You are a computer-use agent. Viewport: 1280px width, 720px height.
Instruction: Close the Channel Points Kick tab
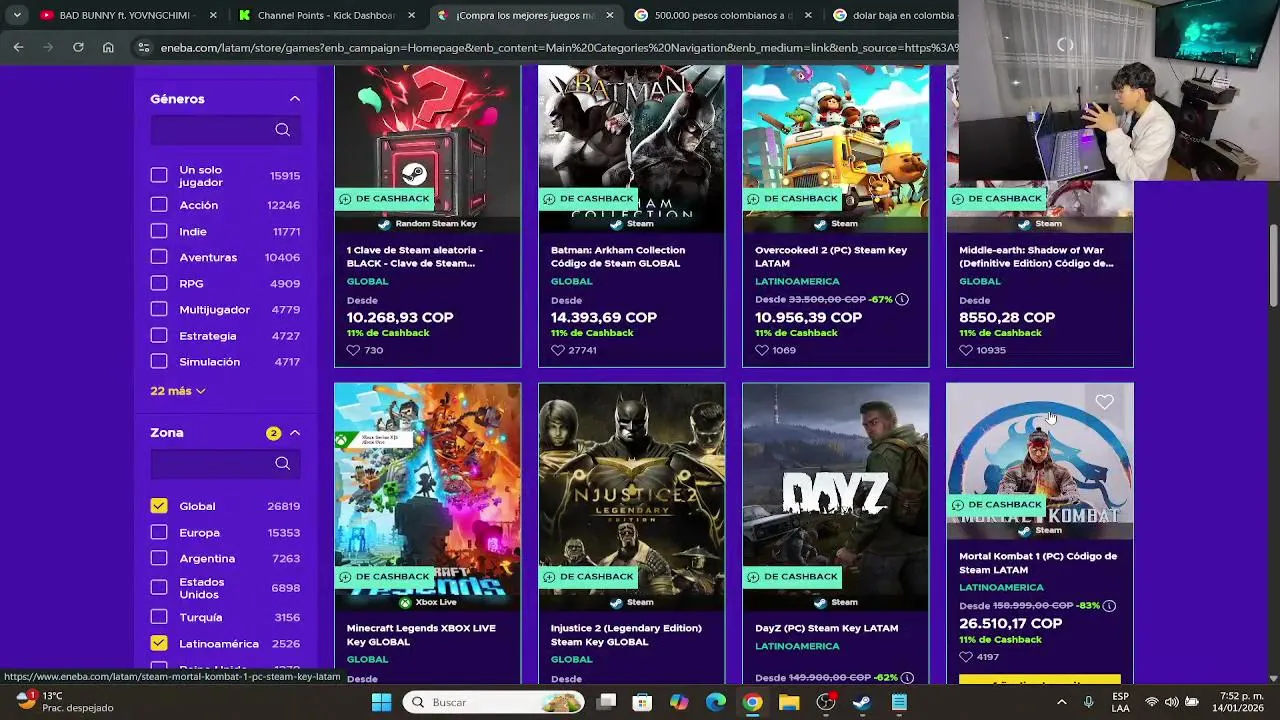(x=411, y=15)
